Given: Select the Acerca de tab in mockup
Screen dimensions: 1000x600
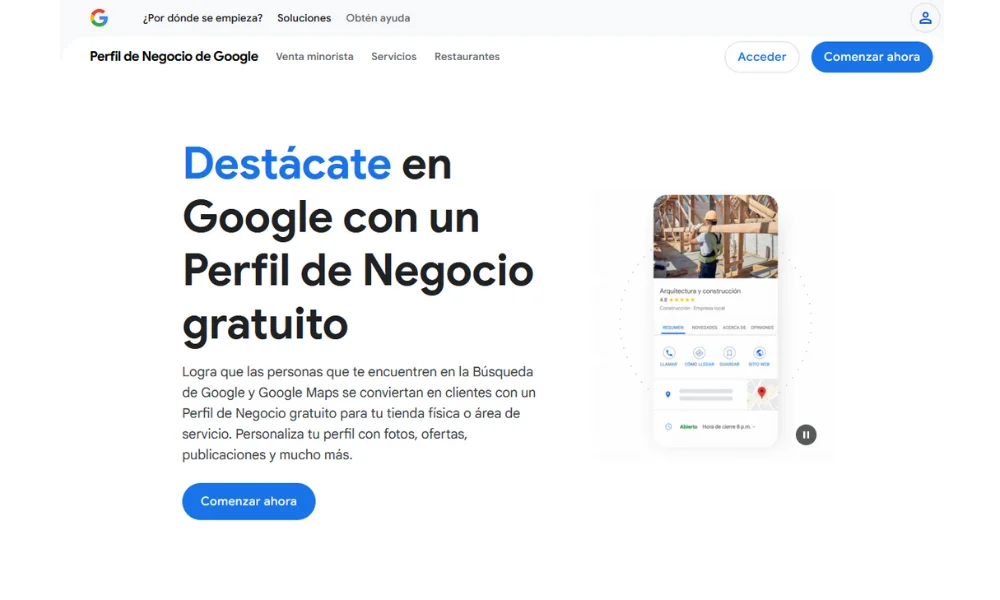Looking at the screenshot, I should [734, 328].
